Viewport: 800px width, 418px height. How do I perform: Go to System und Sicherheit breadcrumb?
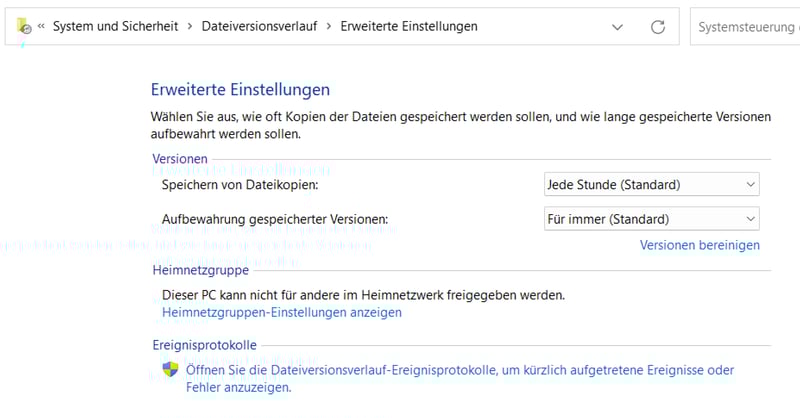tap(115, 27)
